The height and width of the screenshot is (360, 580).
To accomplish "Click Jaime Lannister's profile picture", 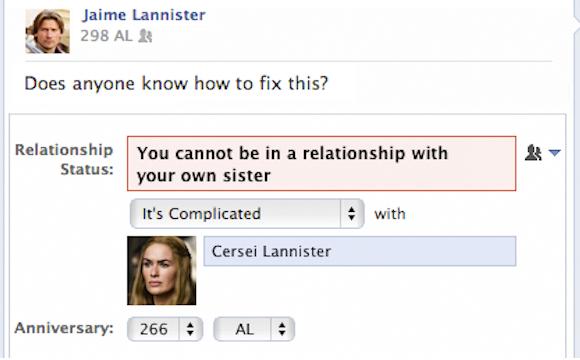I will [47, 31].
